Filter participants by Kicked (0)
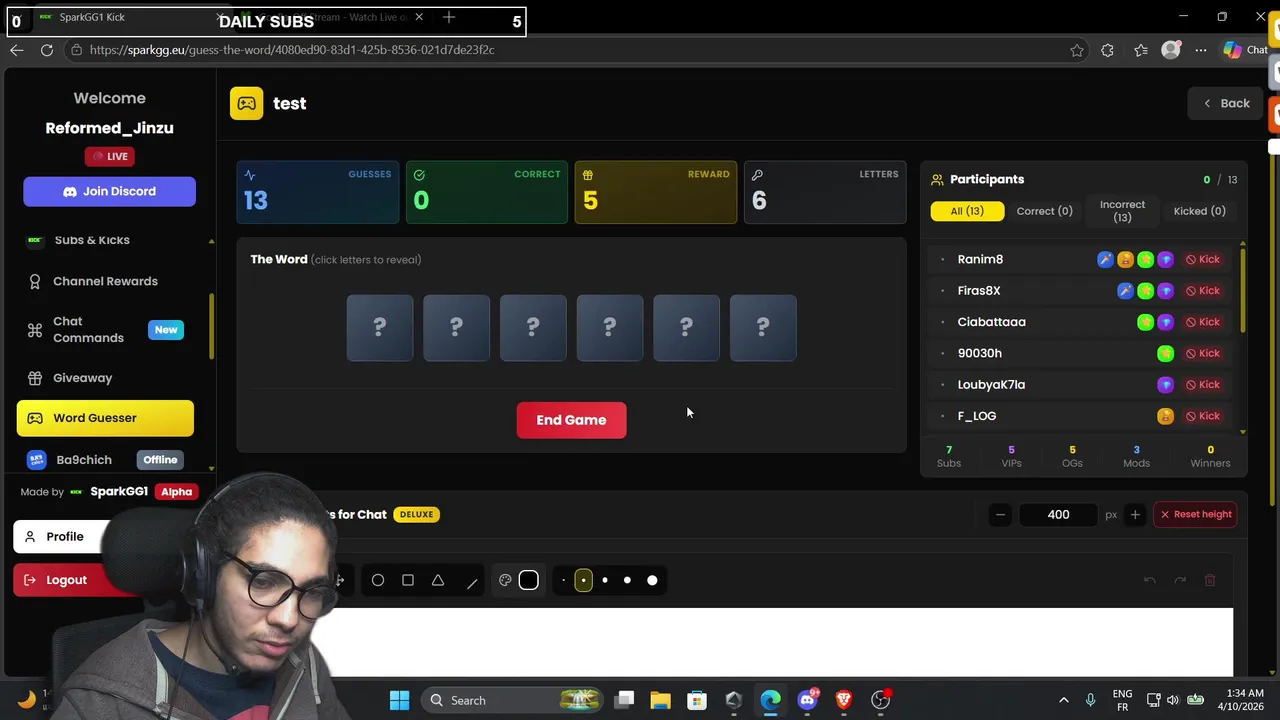1280x720 pixels. pyautogui.click(x=1199, y=211)
